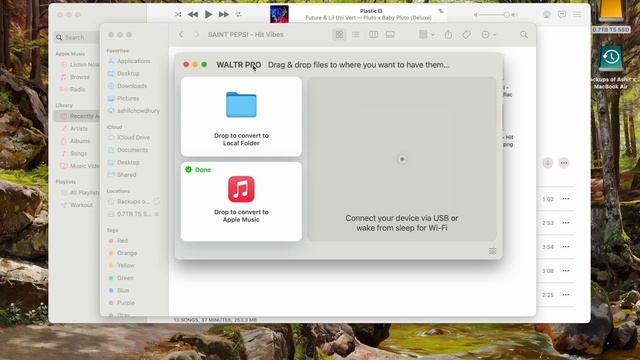
Task: Click the Music search field
Action: pyautogui.click(x=77, y=37)
